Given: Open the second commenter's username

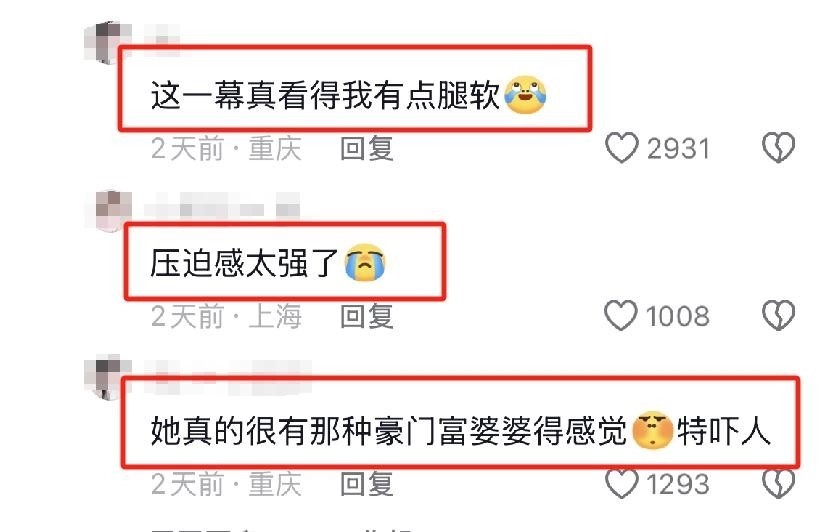Looking at the screenshot, I should coord(221,209).
